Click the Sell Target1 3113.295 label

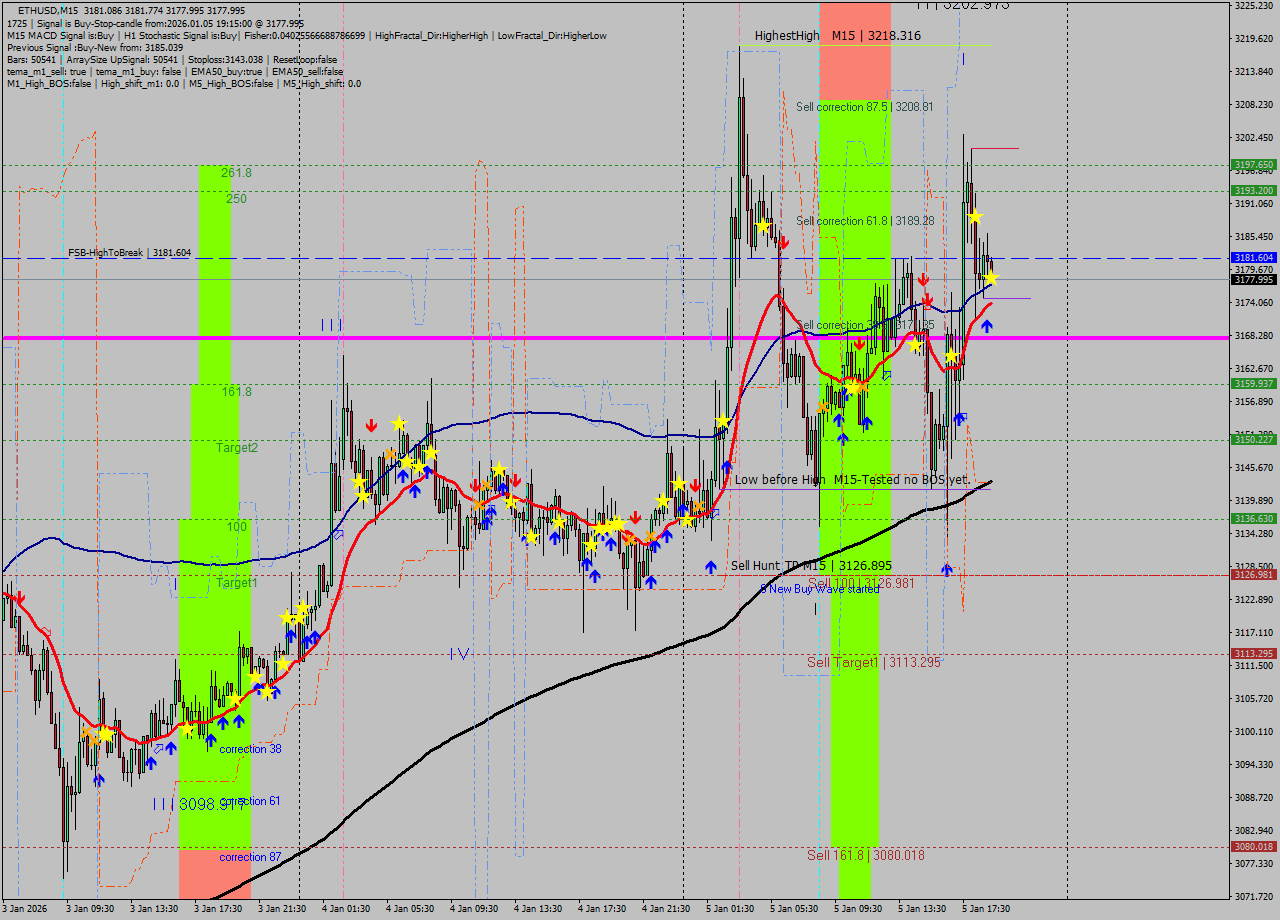coord(874,662)
